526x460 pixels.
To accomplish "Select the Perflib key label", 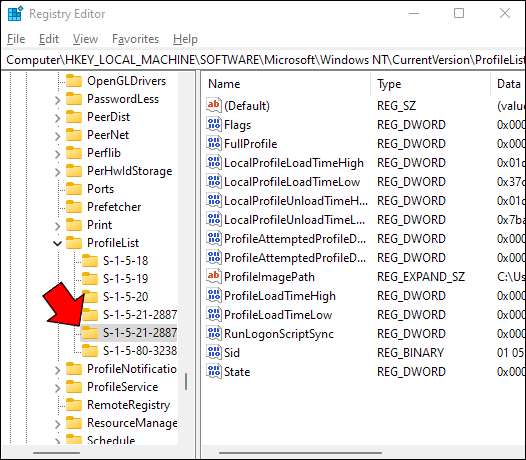I will [104, 153].
